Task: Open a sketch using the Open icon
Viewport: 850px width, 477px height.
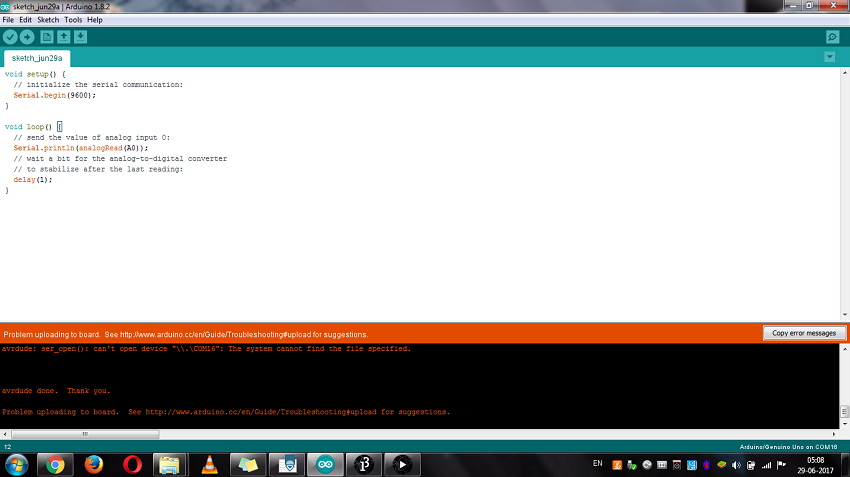Action: [63, 37]
